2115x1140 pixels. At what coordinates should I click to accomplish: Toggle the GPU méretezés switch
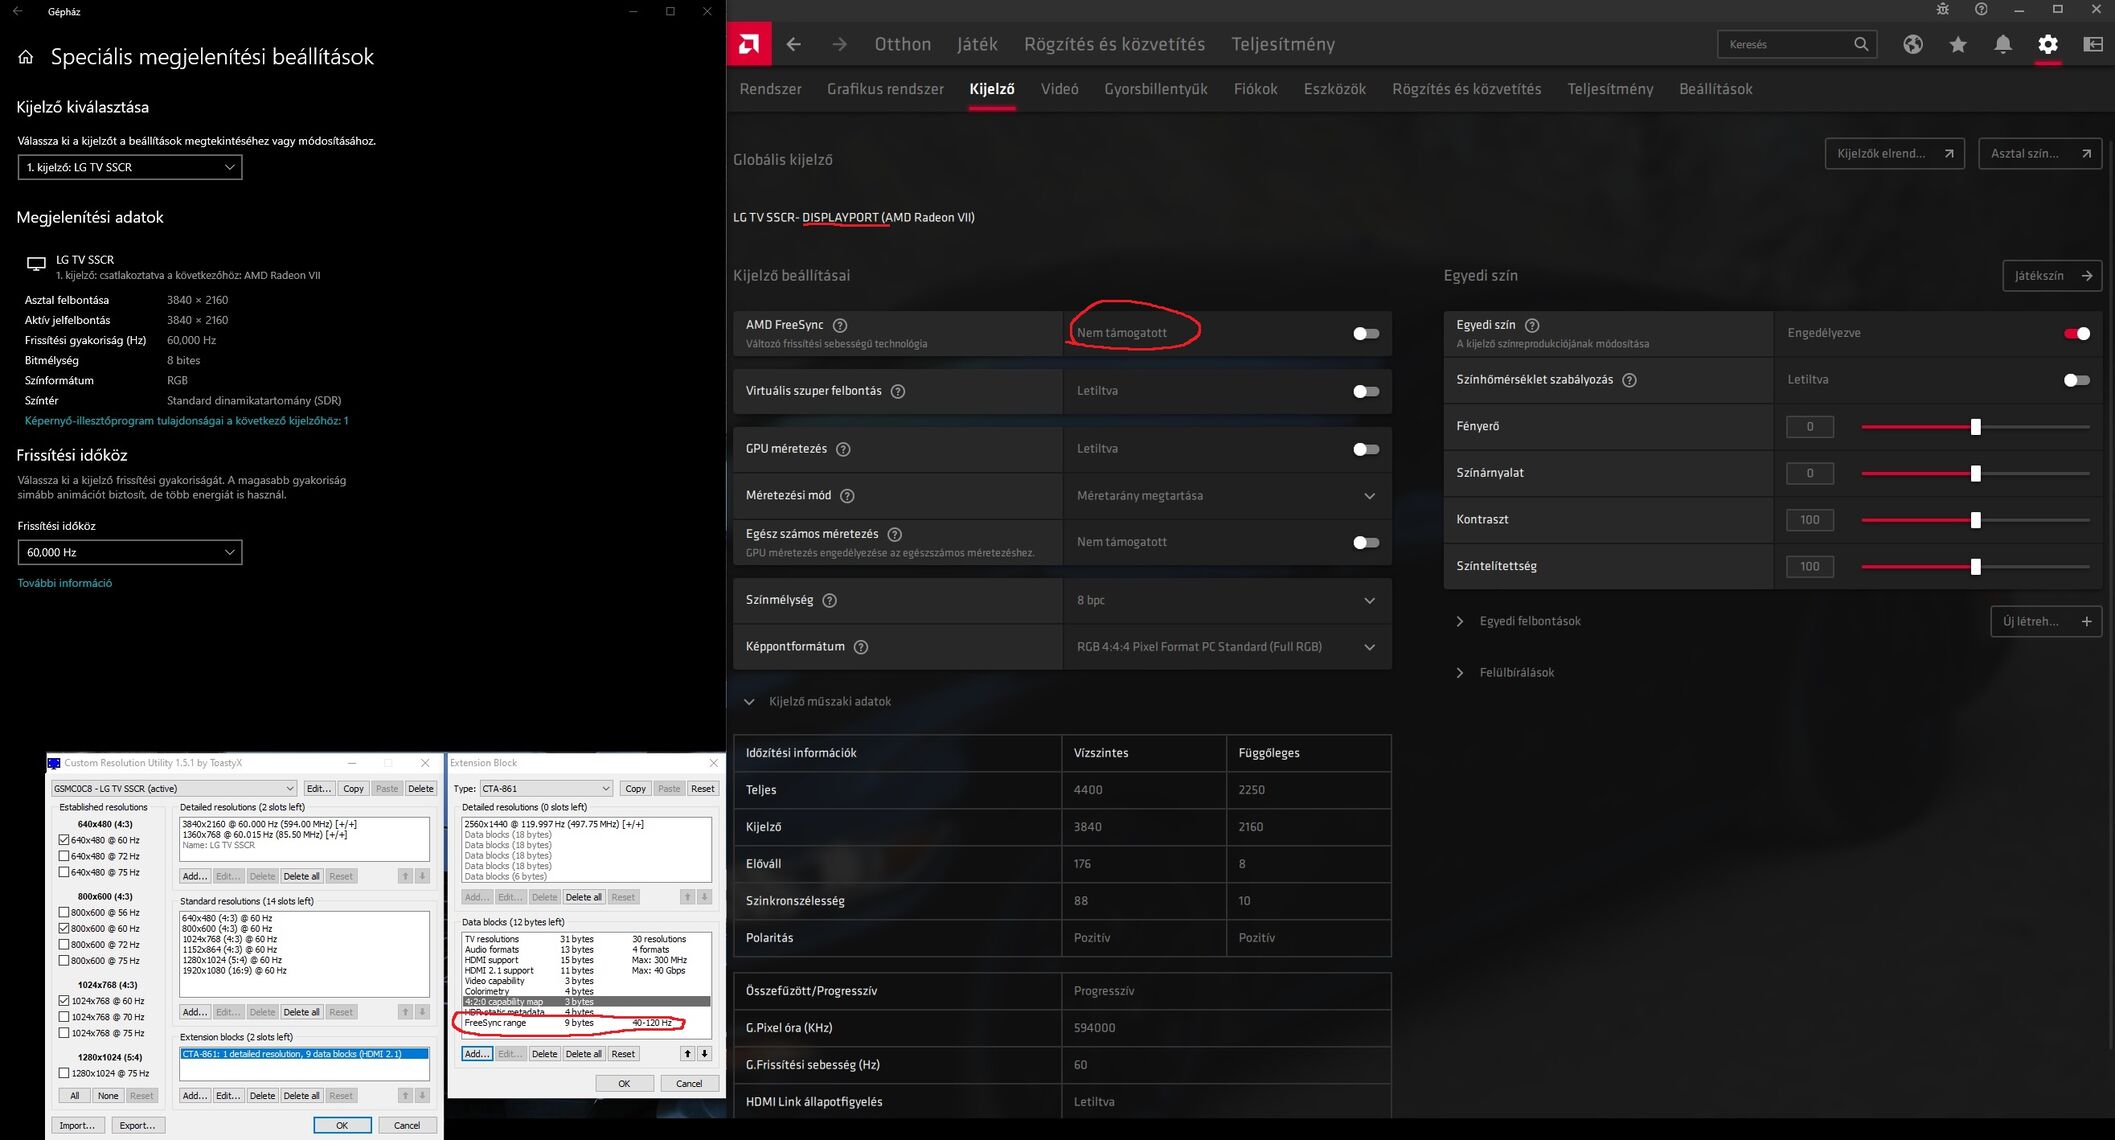coord(1365,449)
